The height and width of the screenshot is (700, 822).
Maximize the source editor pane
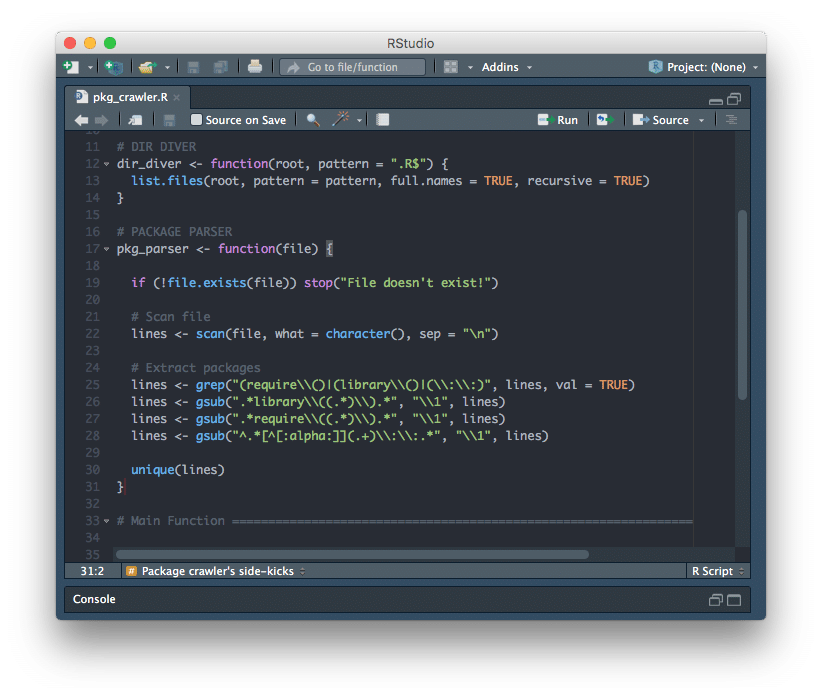tap(734, 99)
